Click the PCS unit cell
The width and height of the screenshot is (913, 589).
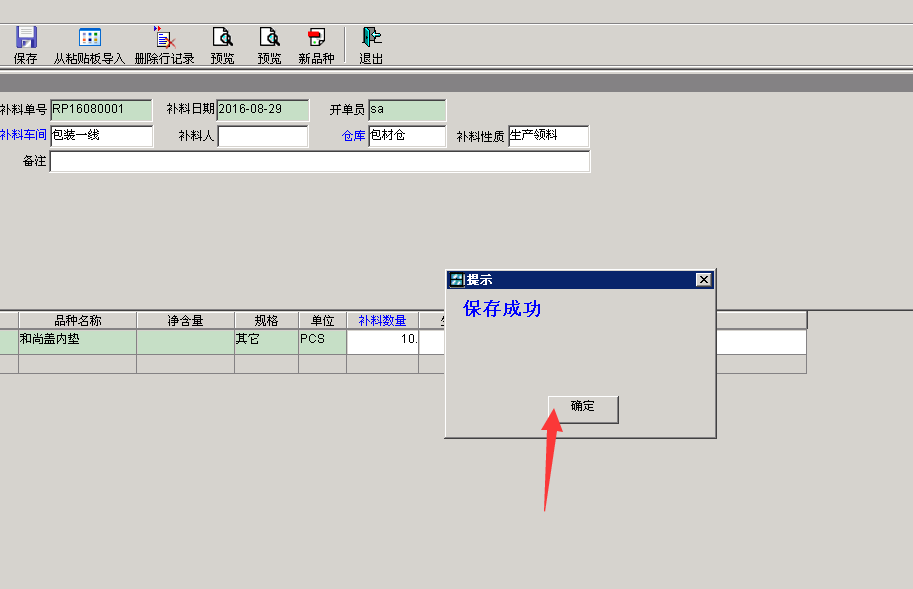click(322, 342)
